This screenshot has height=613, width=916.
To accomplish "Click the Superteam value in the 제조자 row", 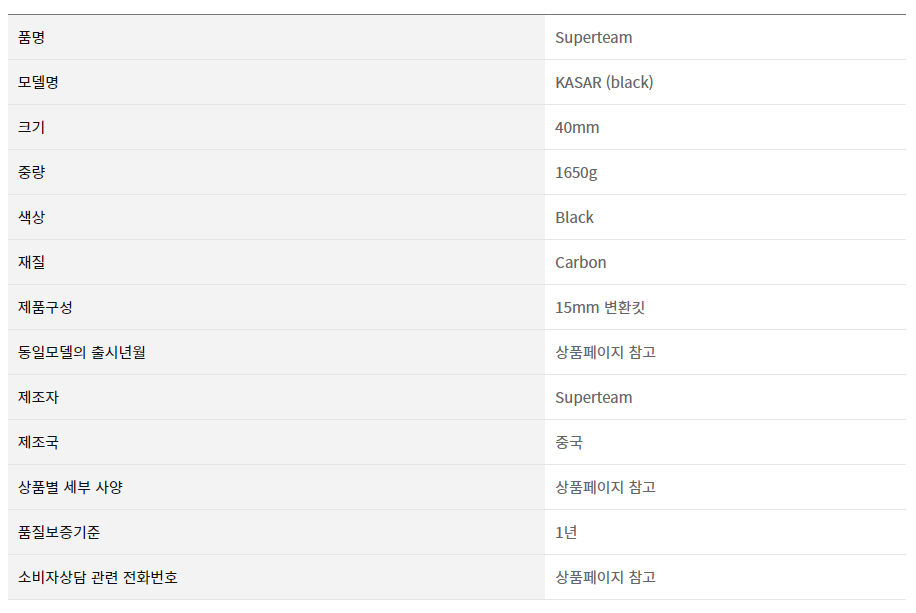I will pyautogui.click(x=594, y=397).
